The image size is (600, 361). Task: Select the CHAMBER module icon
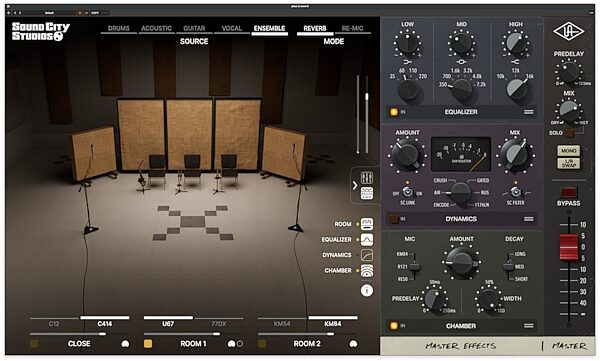click(367, 271)
